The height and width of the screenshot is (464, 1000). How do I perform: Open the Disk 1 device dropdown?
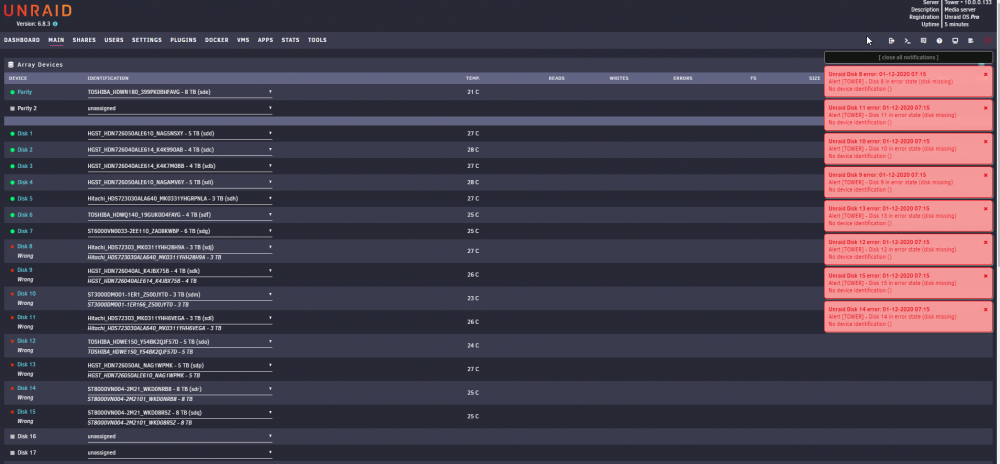tap(180, 134)
